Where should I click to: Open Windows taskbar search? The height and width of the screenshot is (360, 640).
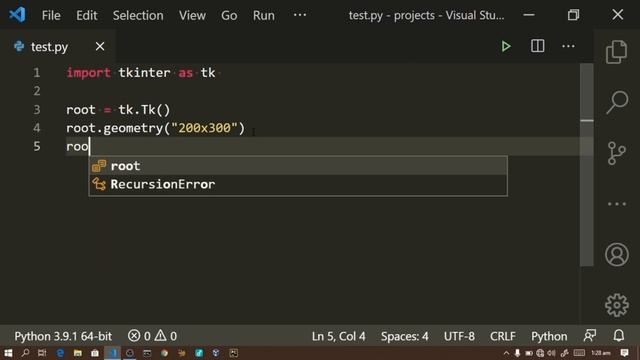(25, 353)
